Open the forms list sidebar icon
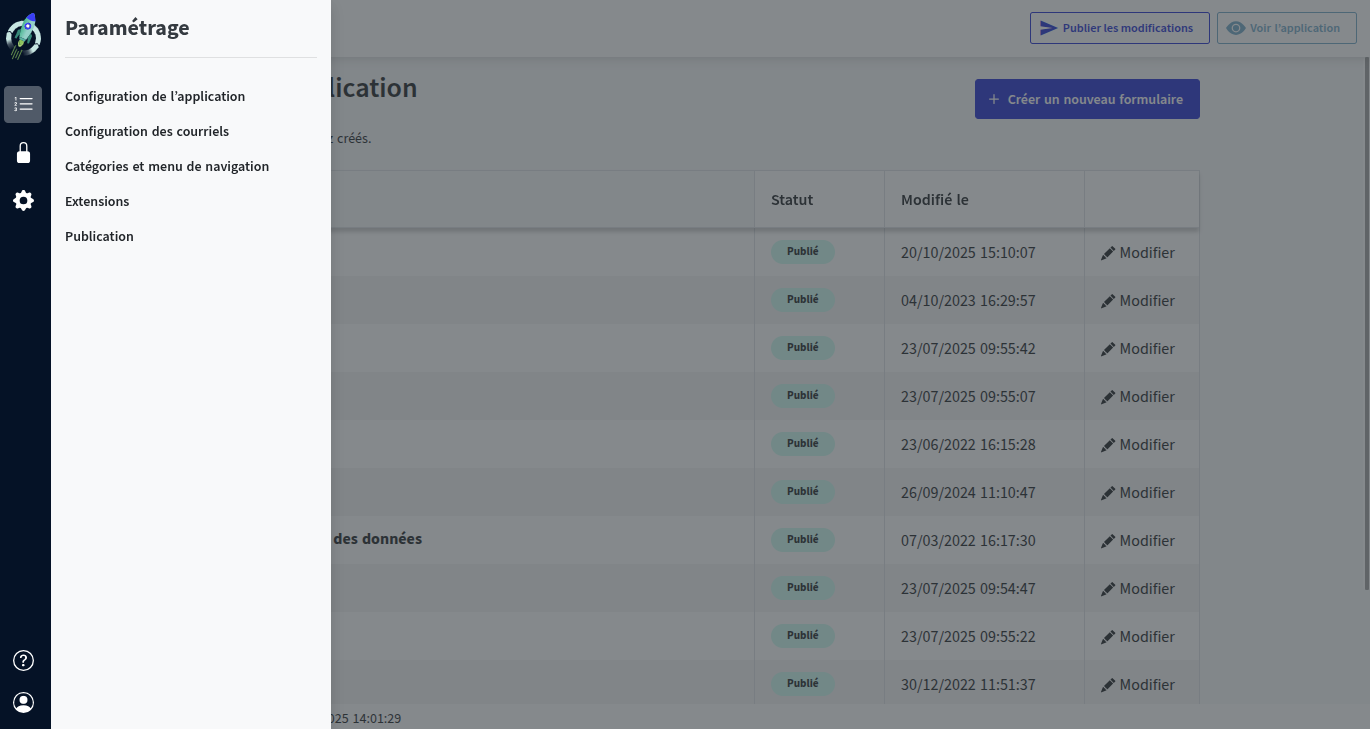The height and width of the screenshot is (729, 1370). point(23,104)
